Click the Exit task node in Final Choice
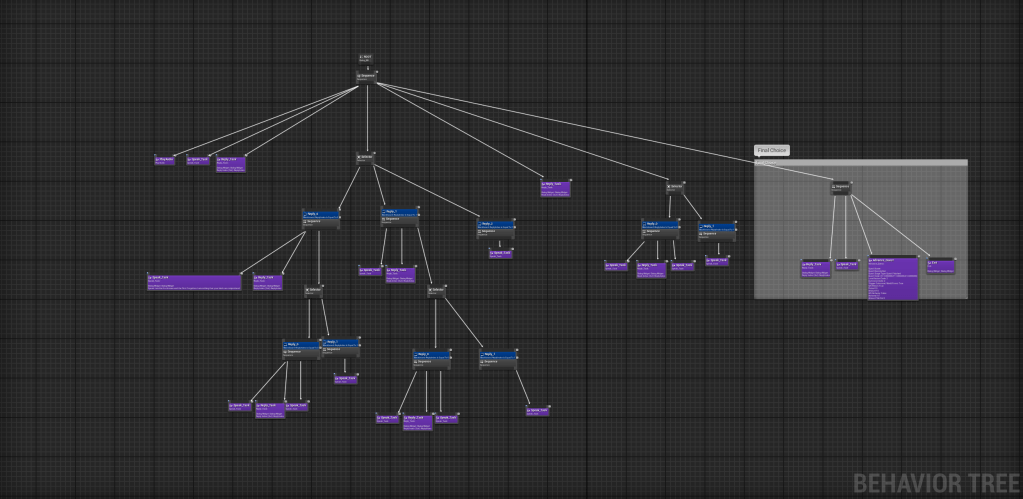This screenshot has height=499, width=1023. pos(940,266)
